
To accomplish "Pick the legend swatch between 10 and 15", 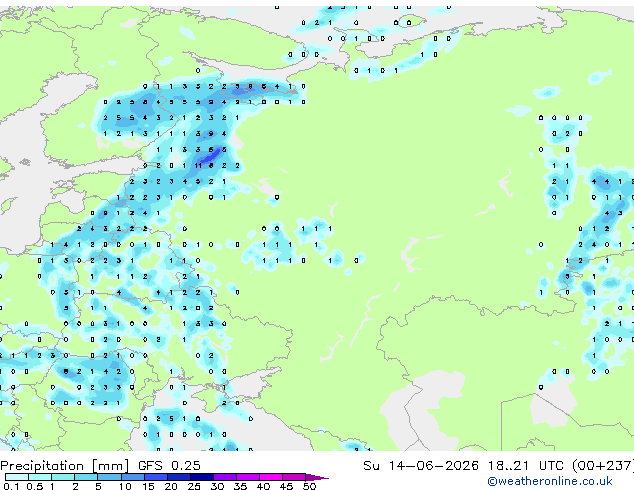I will 133,477.
